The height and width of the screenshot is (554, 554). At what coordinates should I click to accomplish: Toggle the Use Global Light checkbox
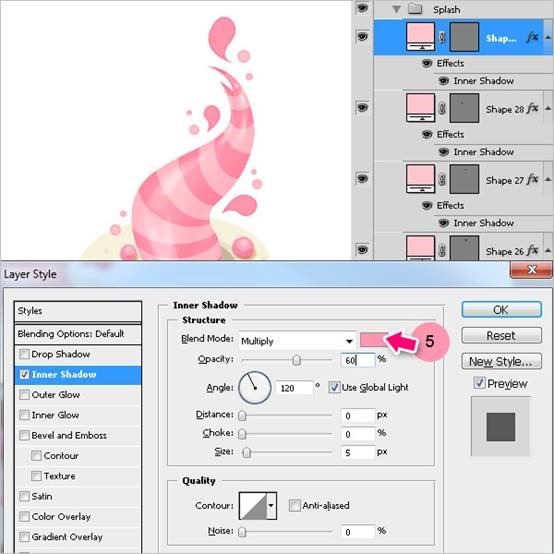coord(334,387)
